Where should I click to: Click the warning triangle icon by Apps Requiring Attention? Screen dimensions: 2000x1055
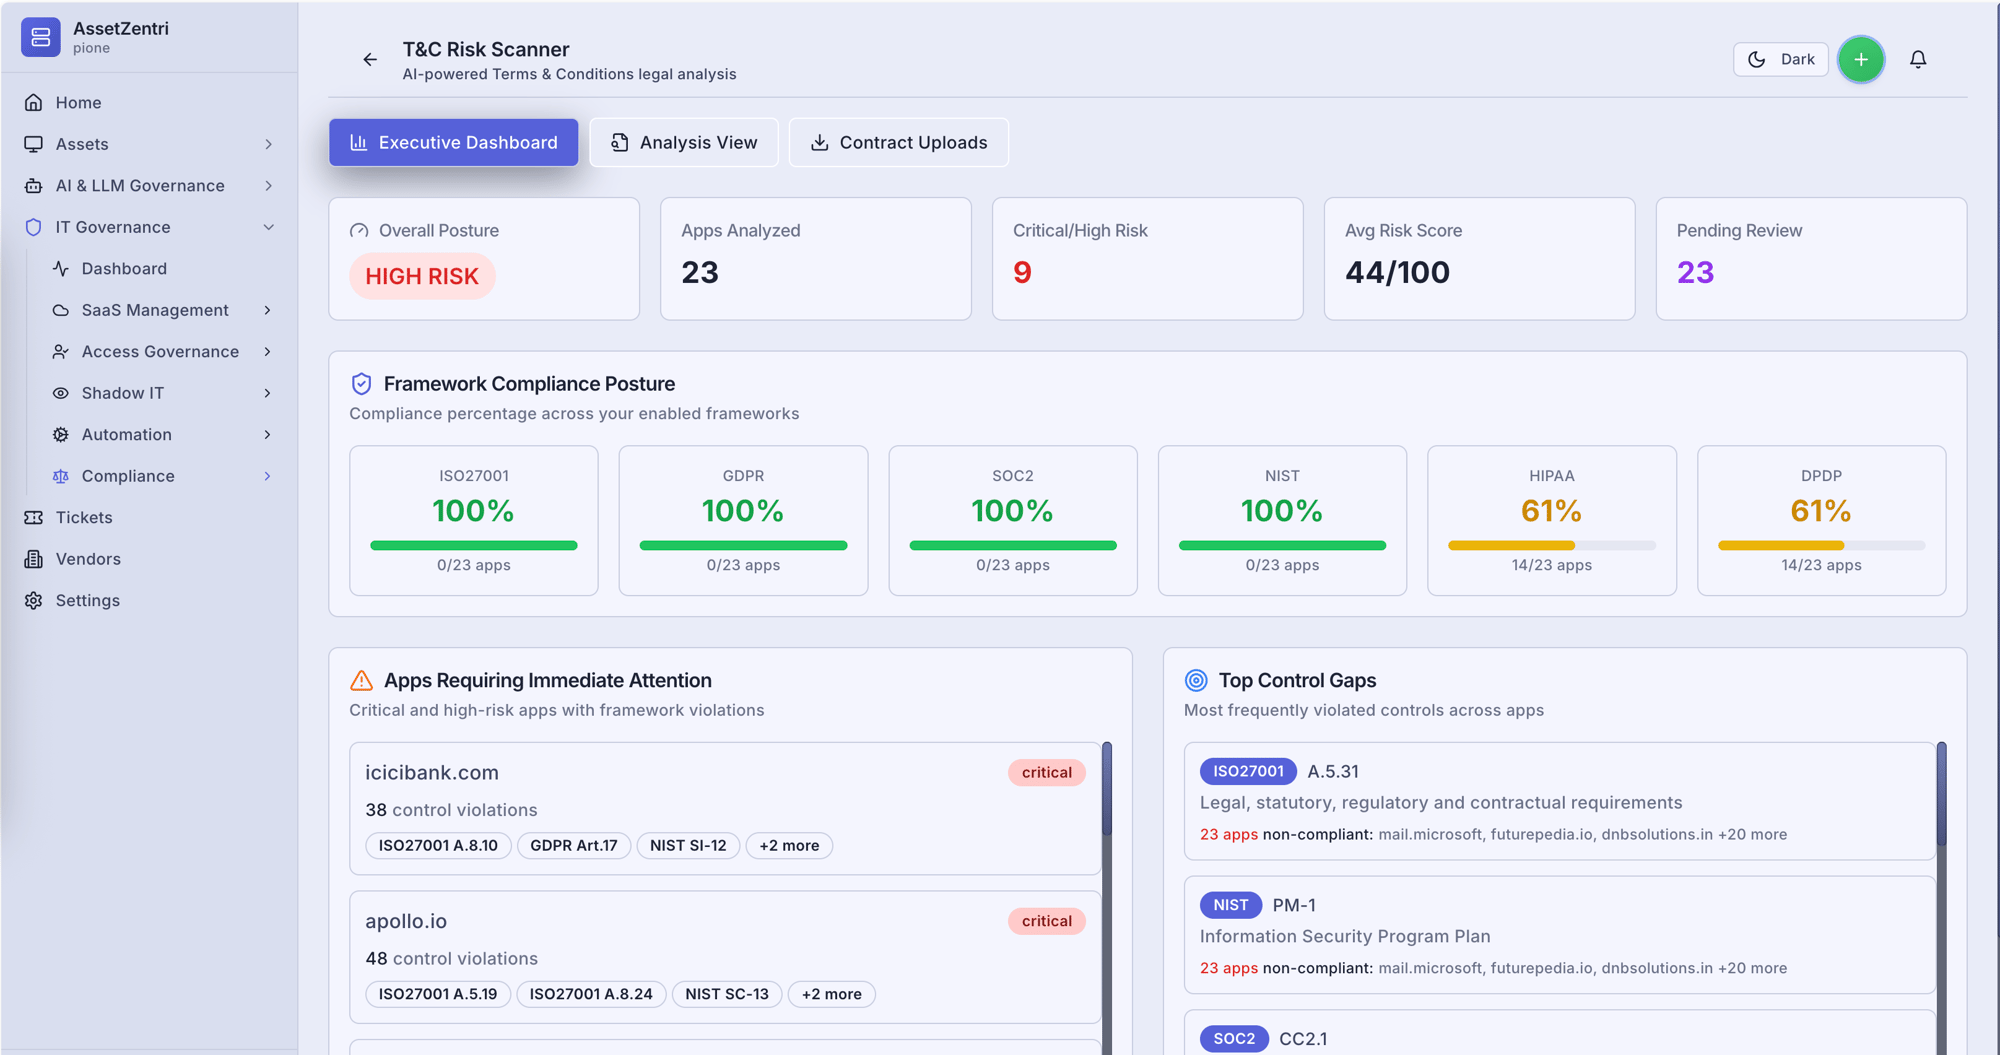362,681
